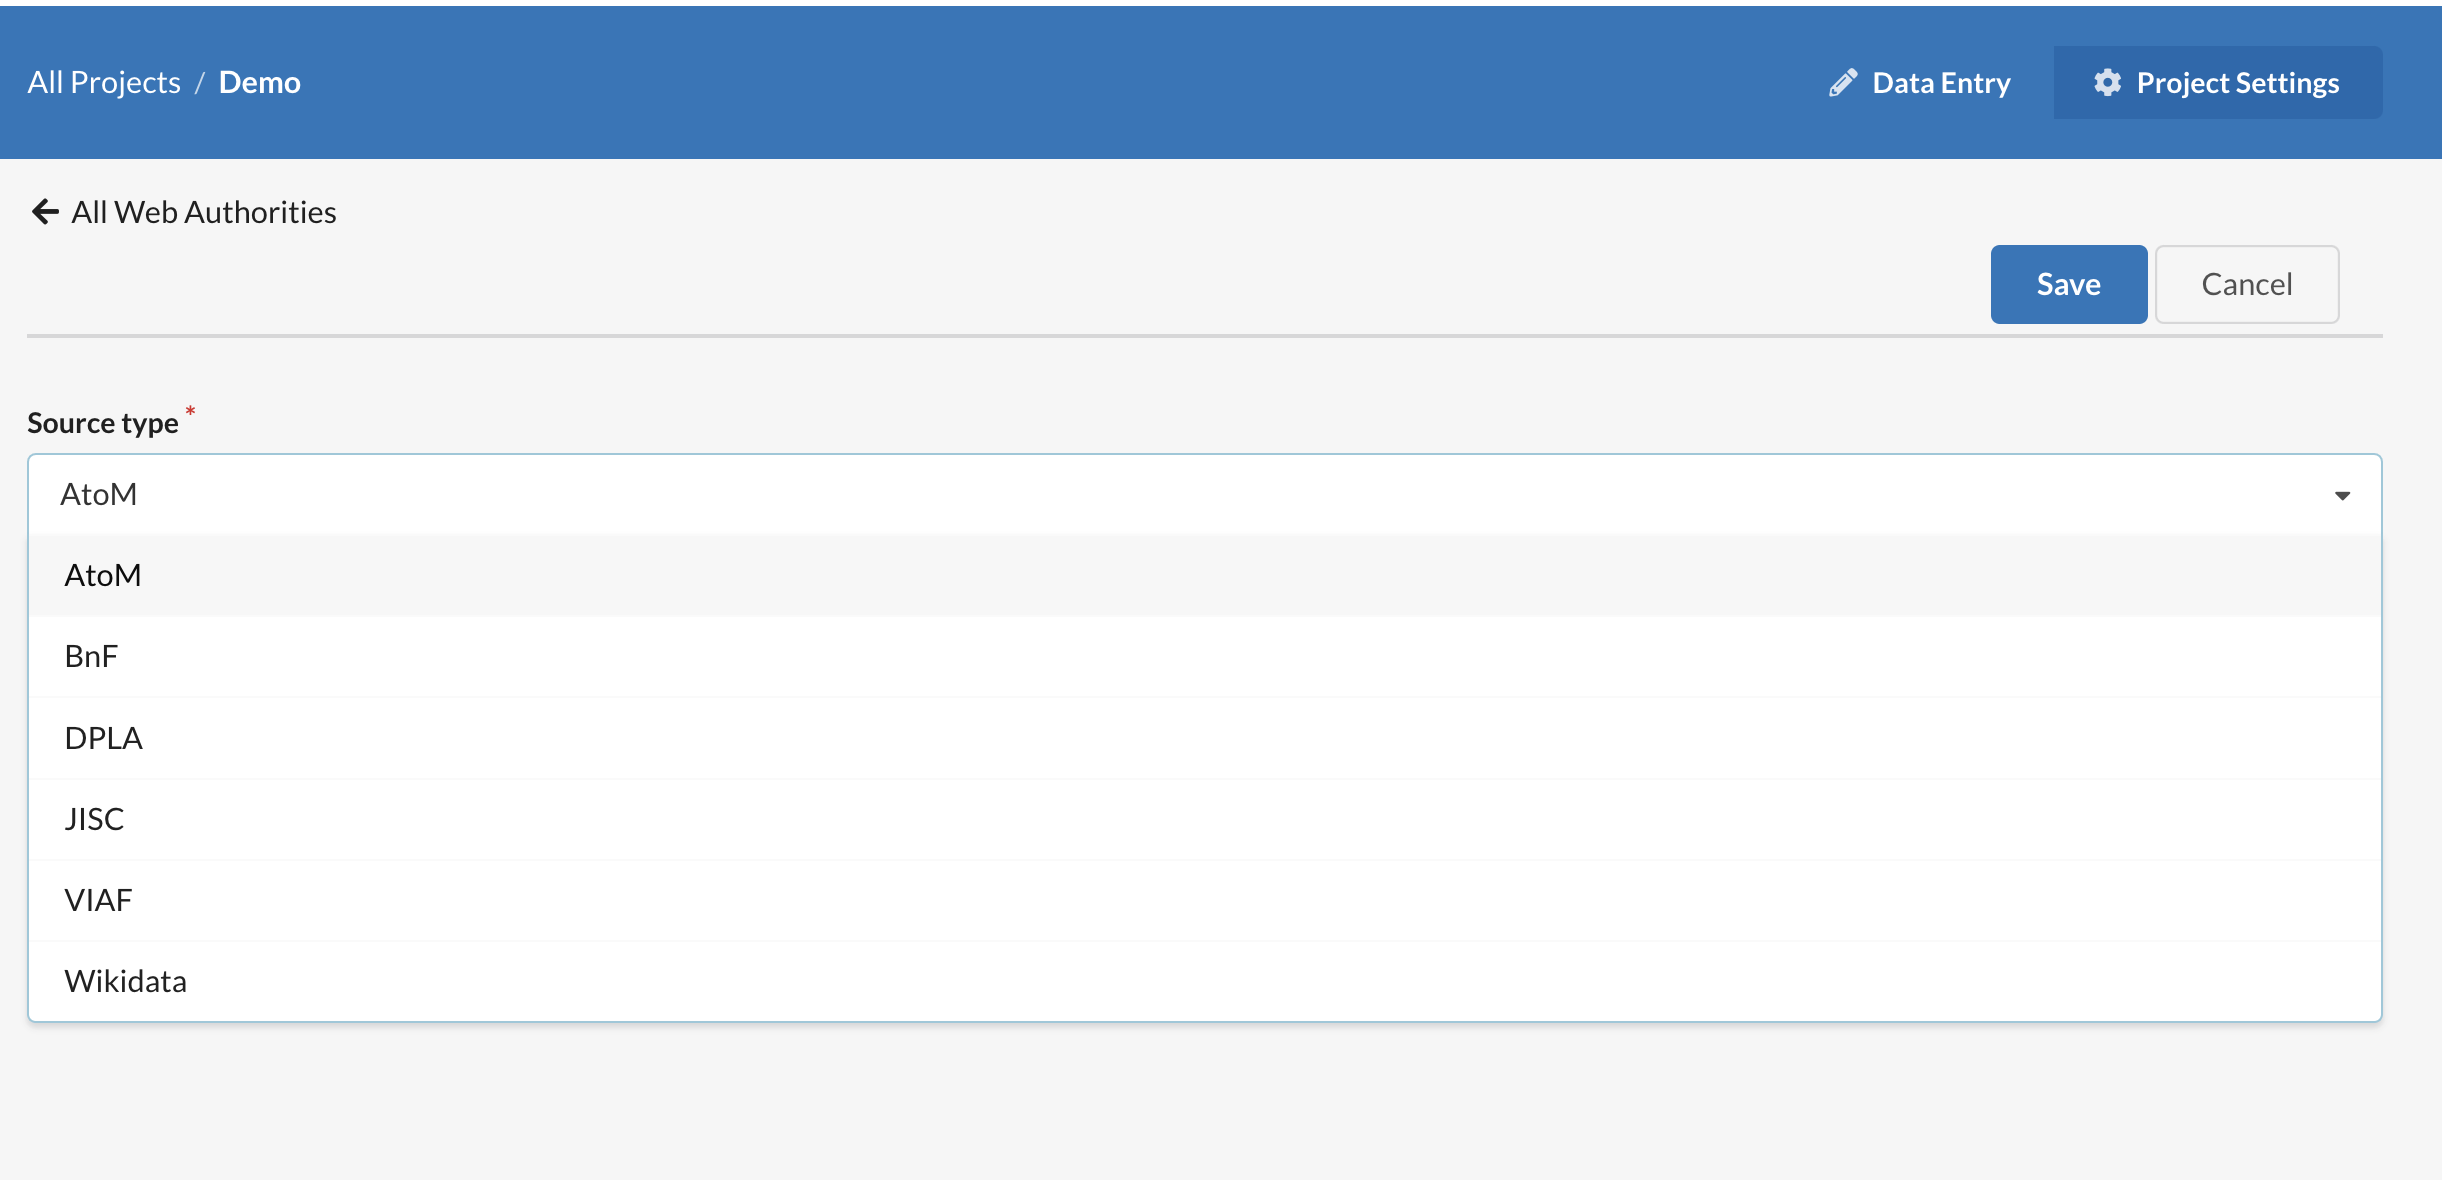2442x1180 pixels.
Task: Choose BnF as source type
Action: click(x=1204, y=656)
